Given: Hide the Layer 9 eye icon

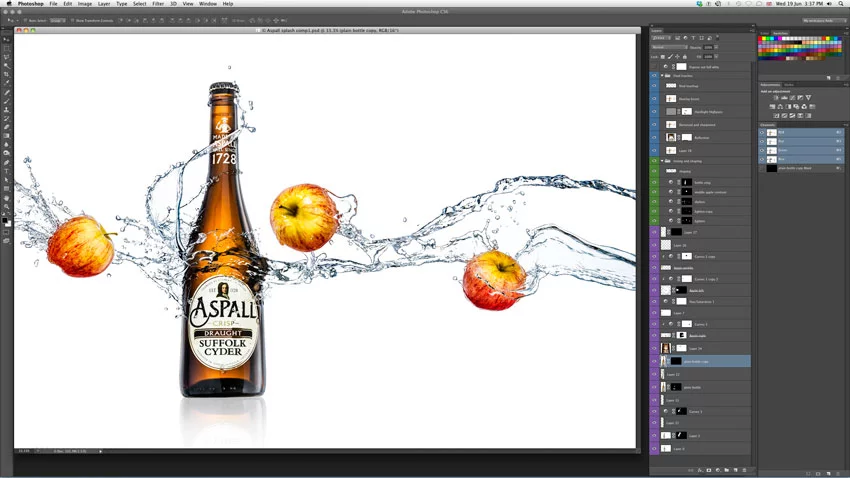Looking at the screenshot, I should coord(654,448).
